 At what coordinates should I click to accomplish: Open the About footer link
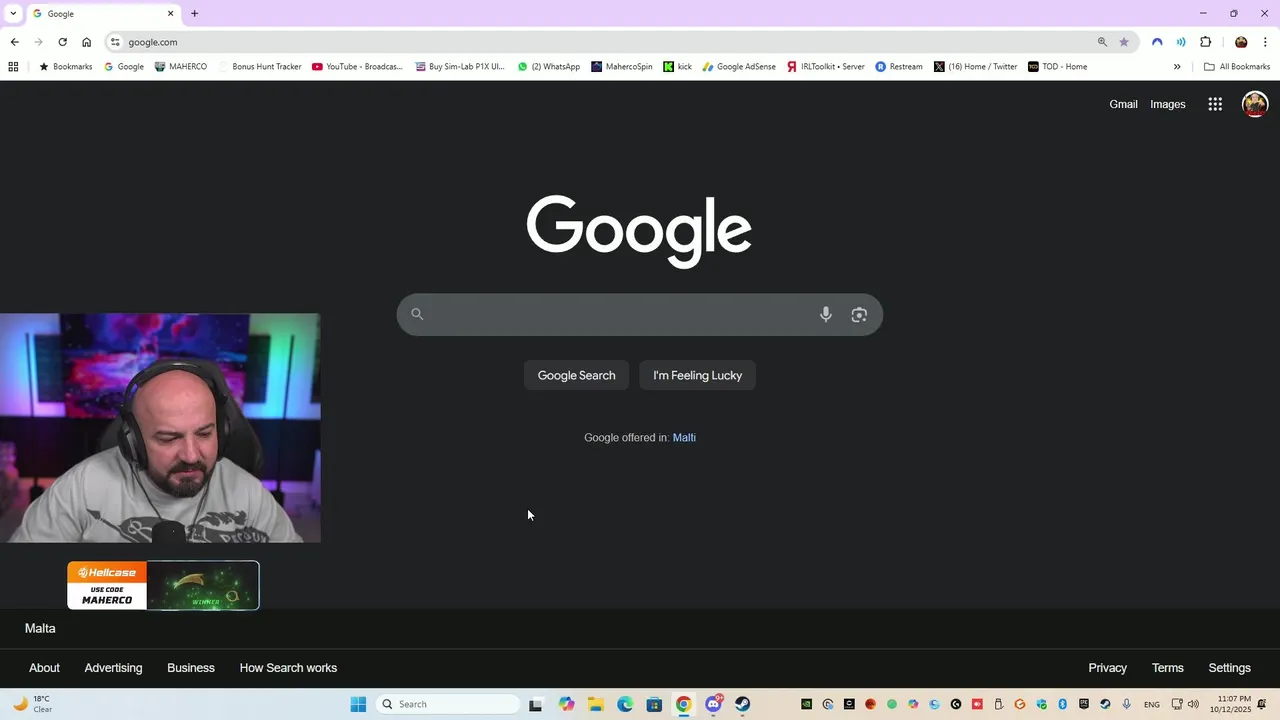44,668
